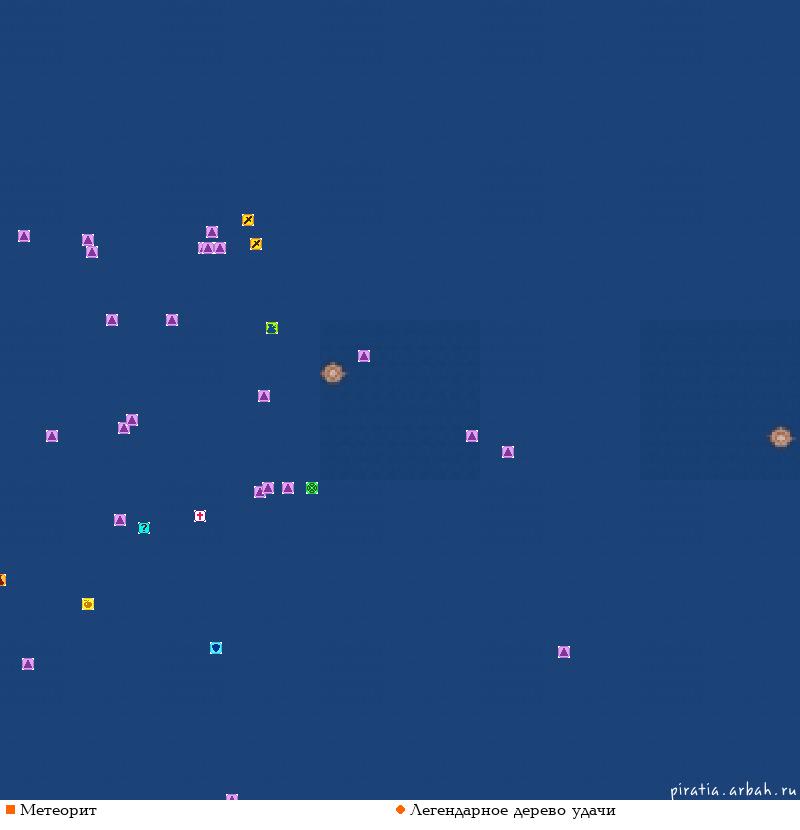Click the orange circle legend swatch for дерево удачи
The image size is (800, 830).
400,810
